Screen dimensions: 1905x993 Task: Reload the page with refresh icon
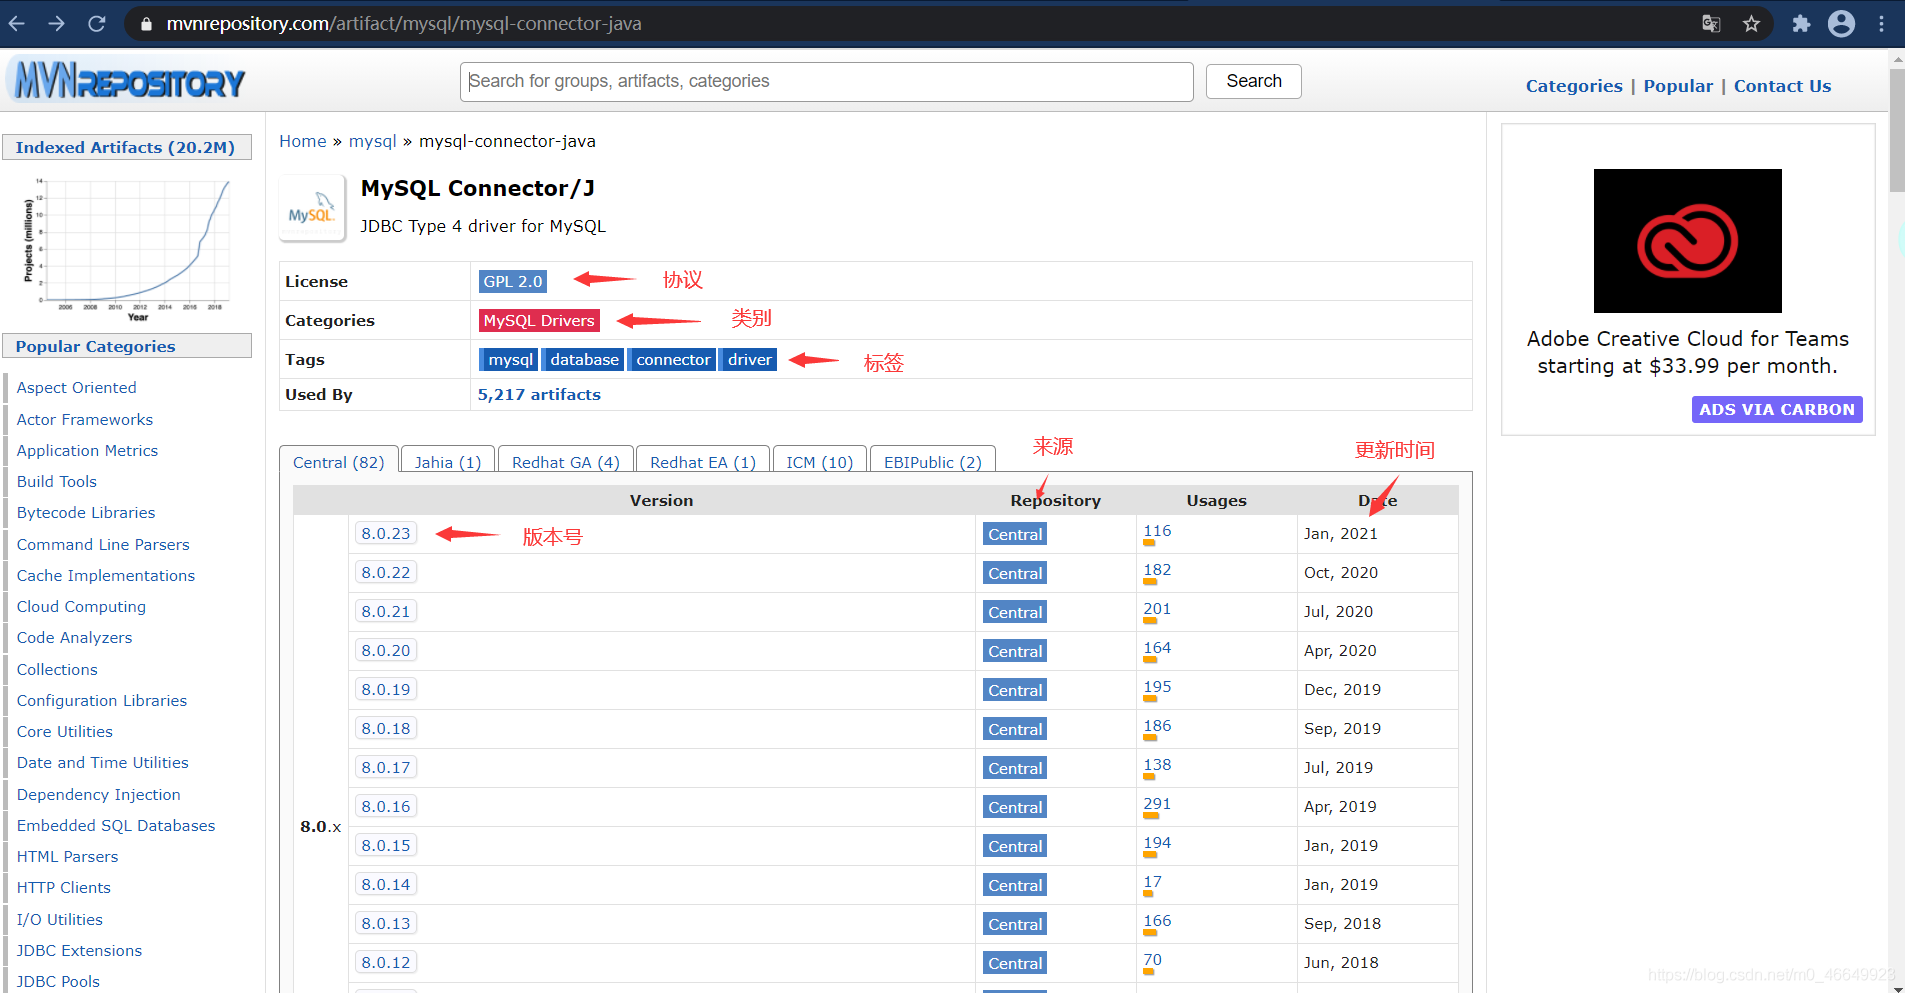pos(97,23)
